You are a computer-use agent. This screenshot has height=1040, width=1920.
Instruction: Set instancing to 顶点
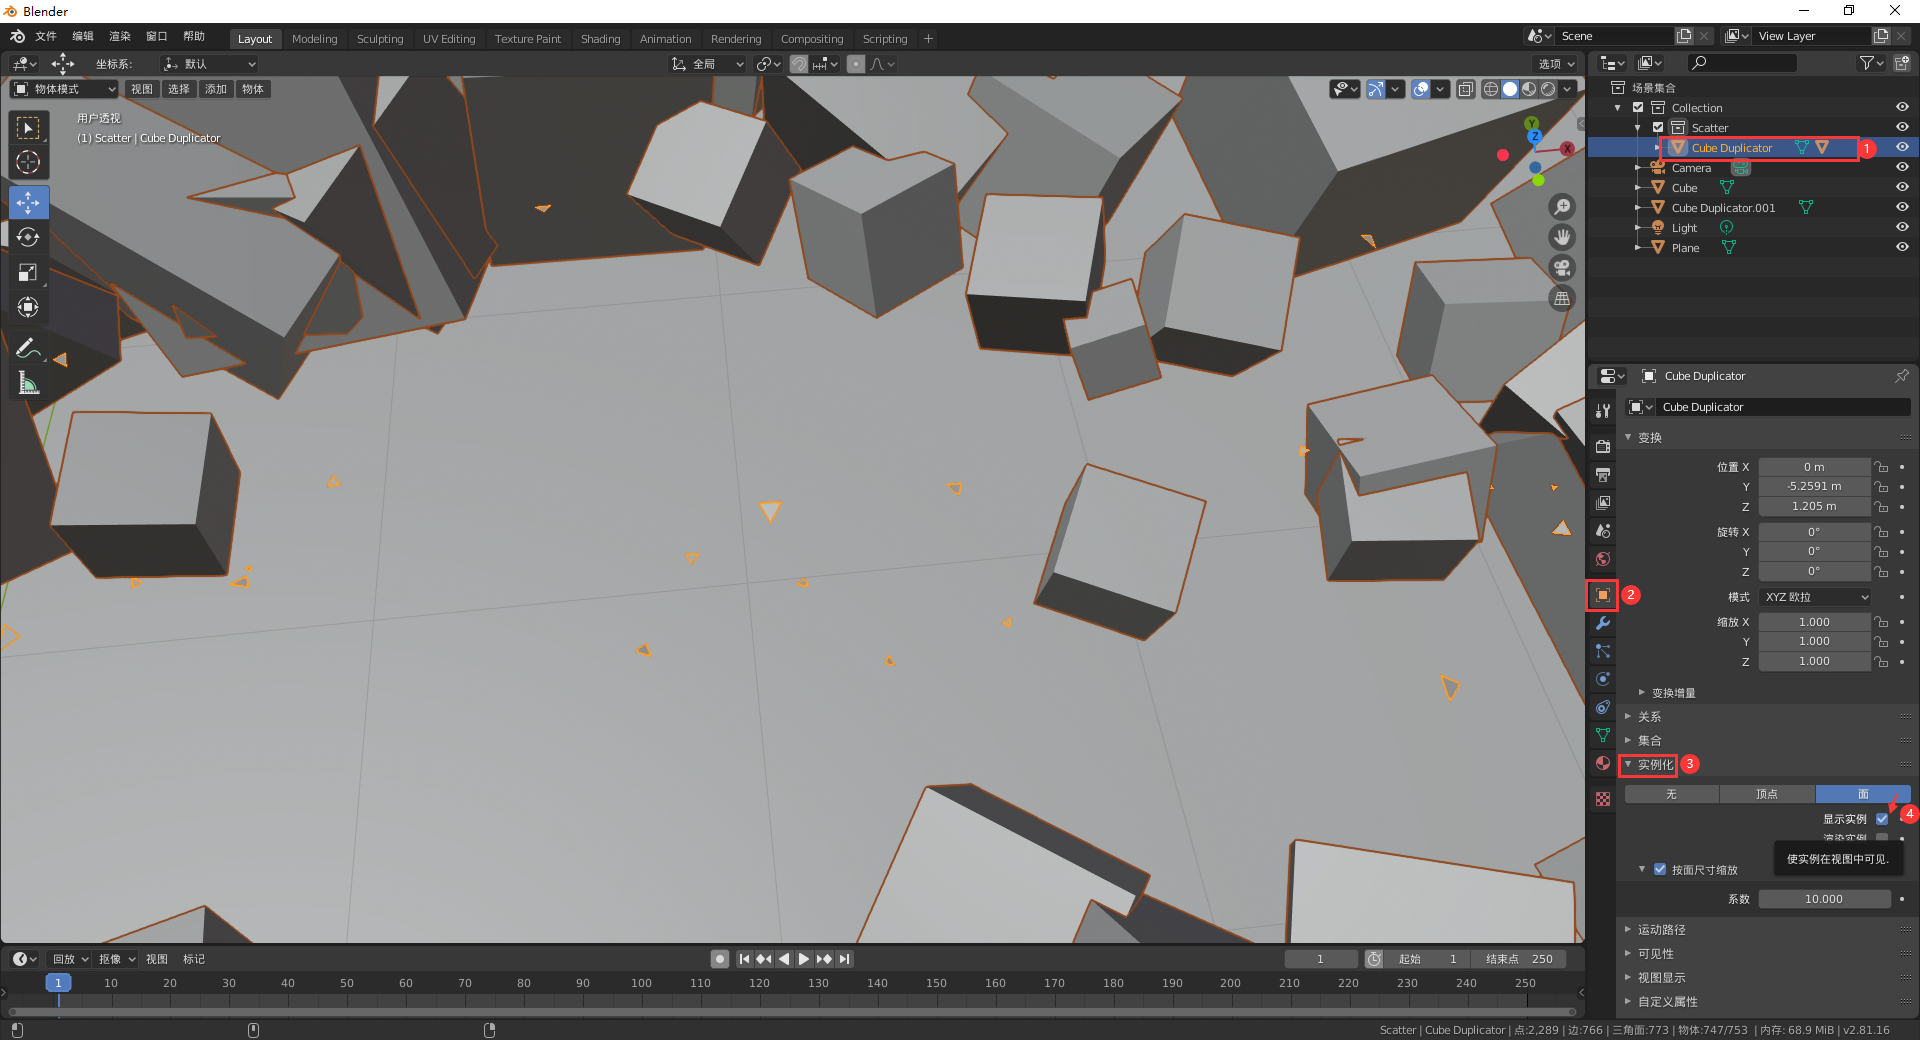(x=1767, y=794)
